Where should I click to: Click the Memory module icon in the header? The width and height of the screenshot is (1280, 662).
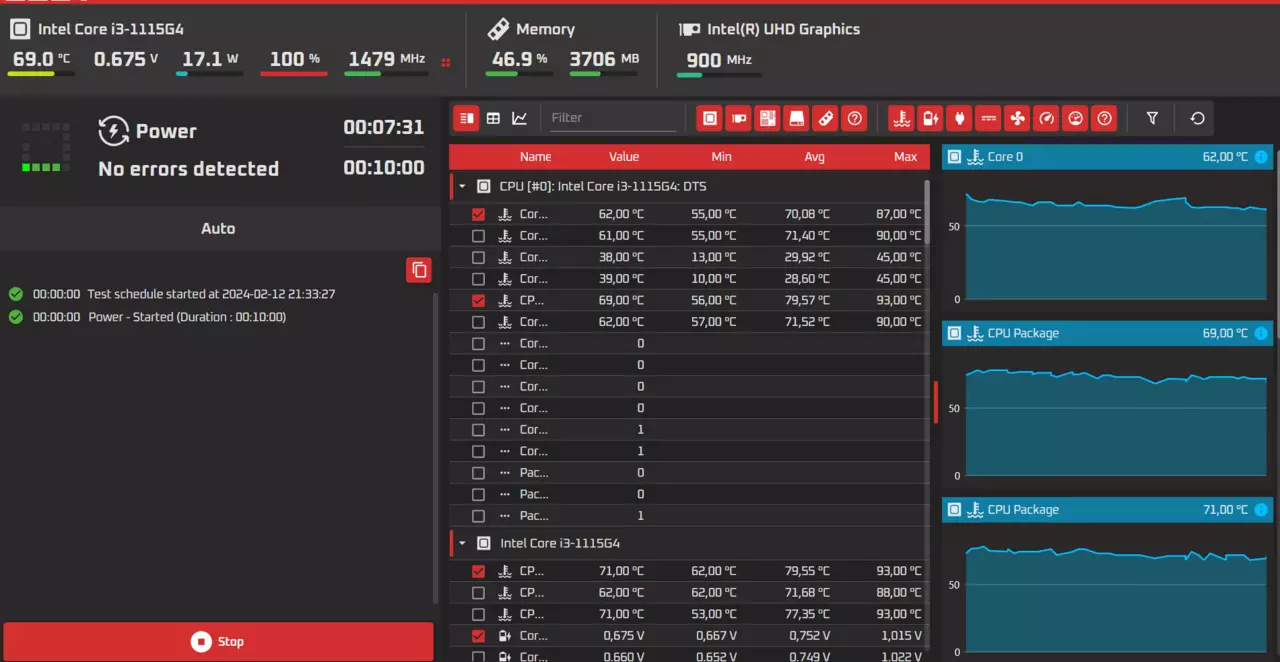tap(498, 29)
